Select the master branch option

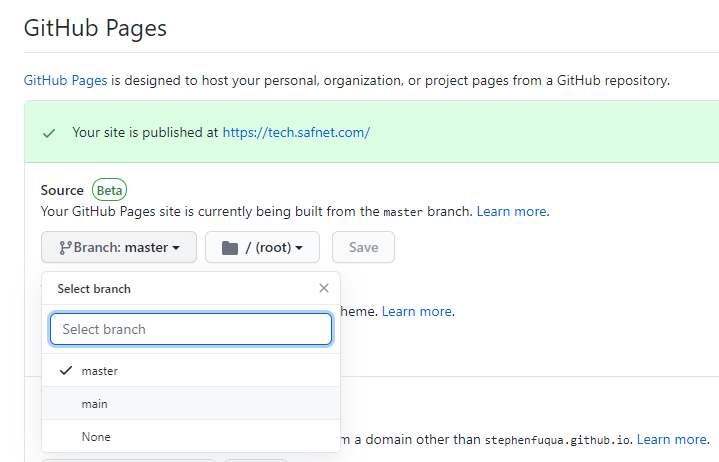pos(191,370)
